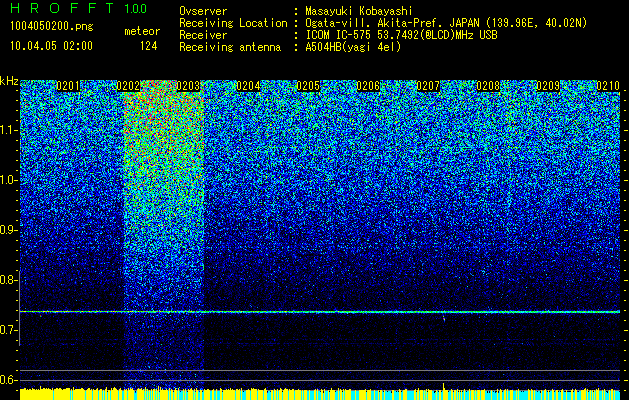Click the 0206 time marker
Screen dimensions: 629x400
coord(368,86)
